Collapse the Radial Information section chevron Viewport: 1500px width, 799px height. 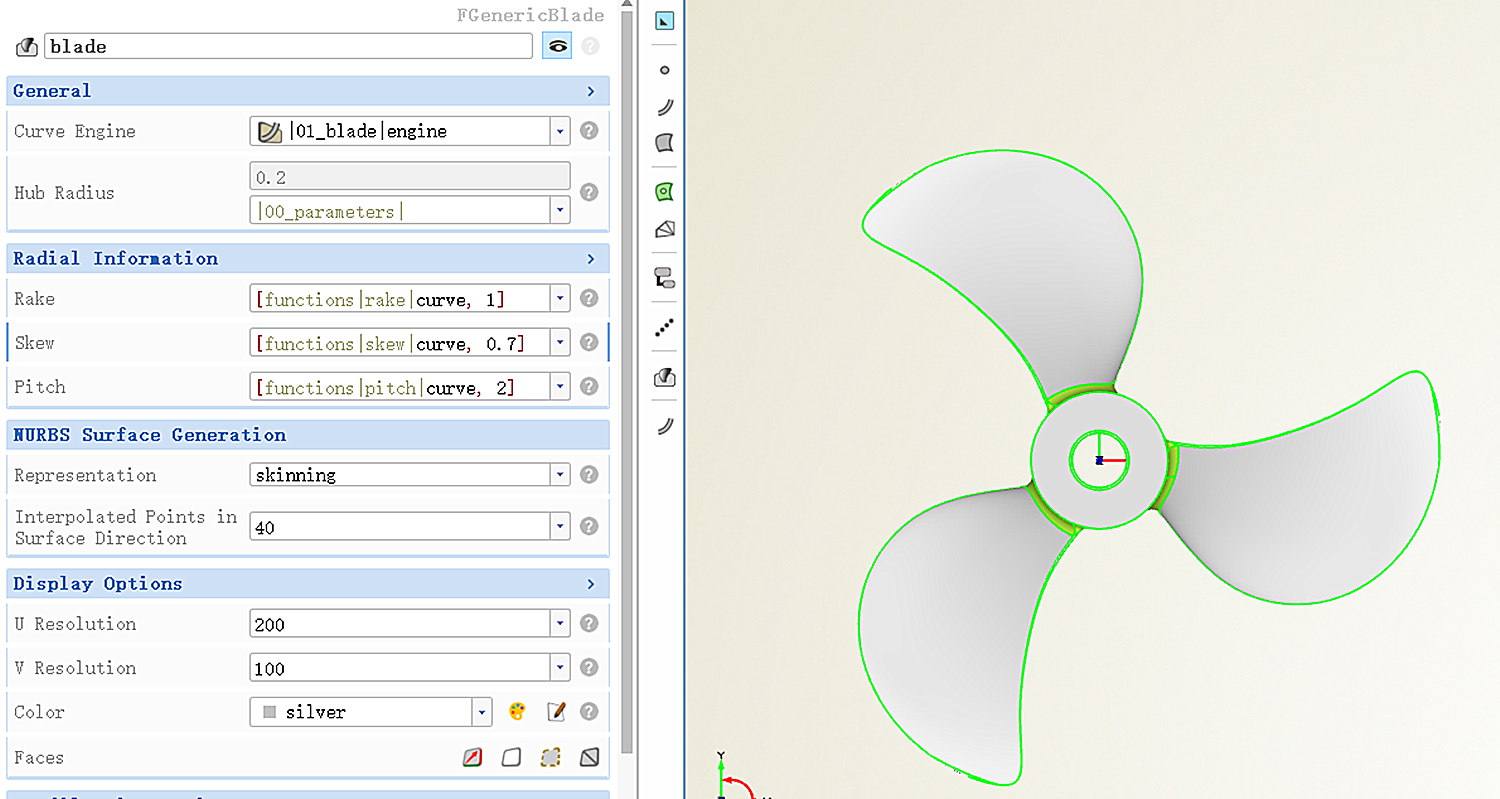591,259
